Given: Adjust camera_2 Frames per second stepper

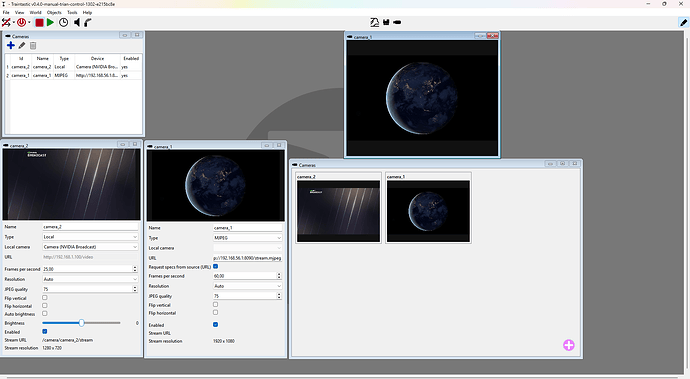Looking at the screenshot, I should [135, 269].
